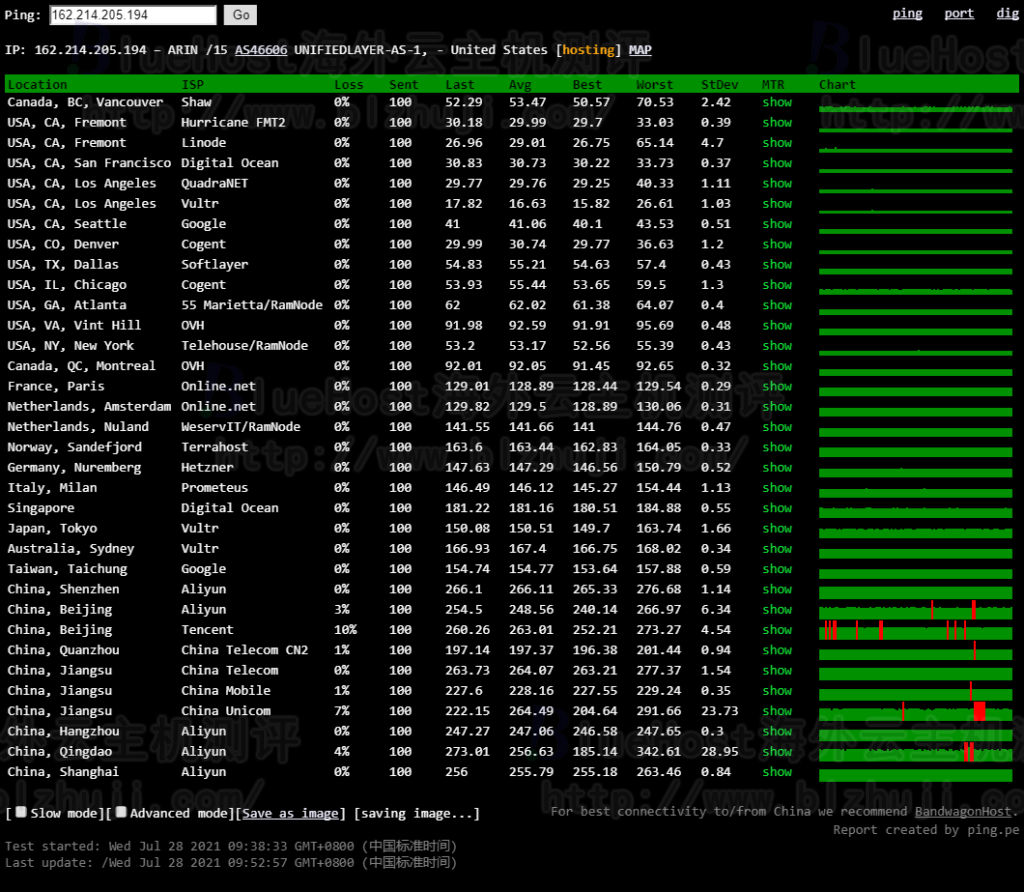Show MTR for Denver Cogent
This screenshot has width=1024, height=892.
pyautogui.click(x=776, y=244)
